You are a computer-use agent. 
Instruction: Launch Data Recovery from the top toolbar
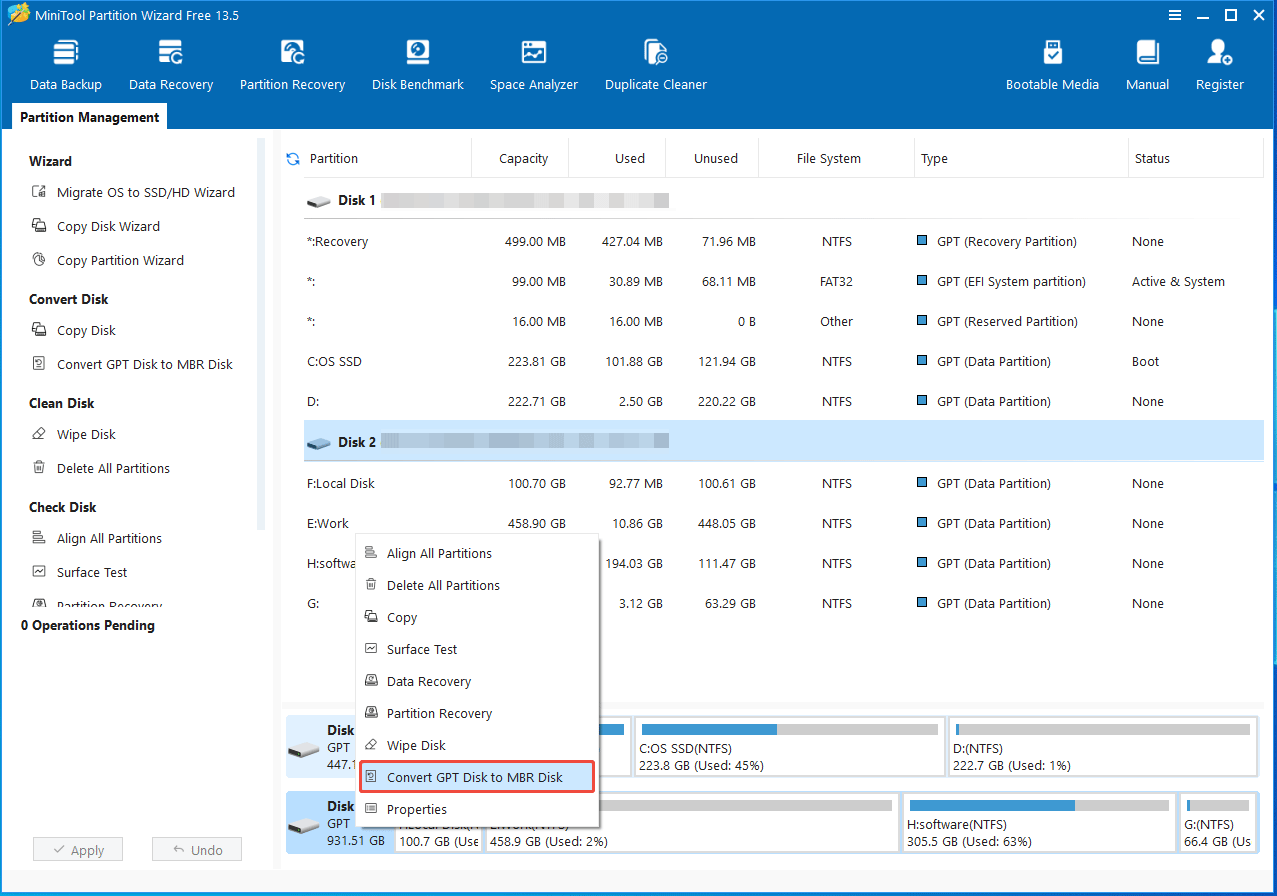click(x=170, y=62)
